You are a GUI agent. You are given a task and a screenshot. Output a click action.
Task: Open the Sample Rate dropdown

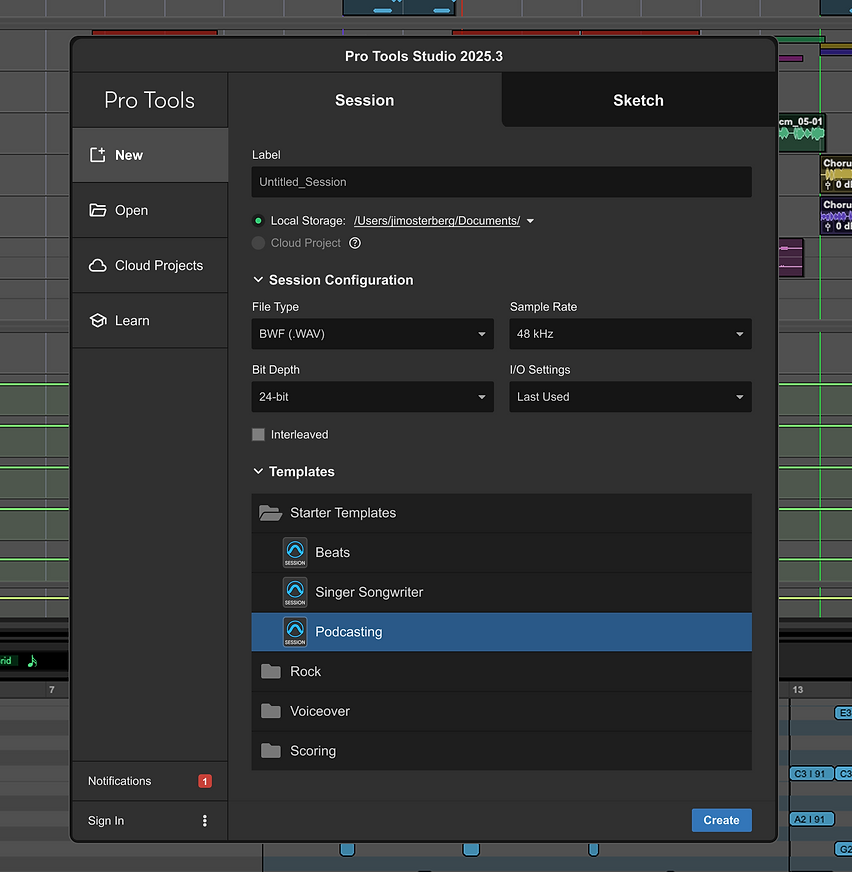click(x=630, y=334)
